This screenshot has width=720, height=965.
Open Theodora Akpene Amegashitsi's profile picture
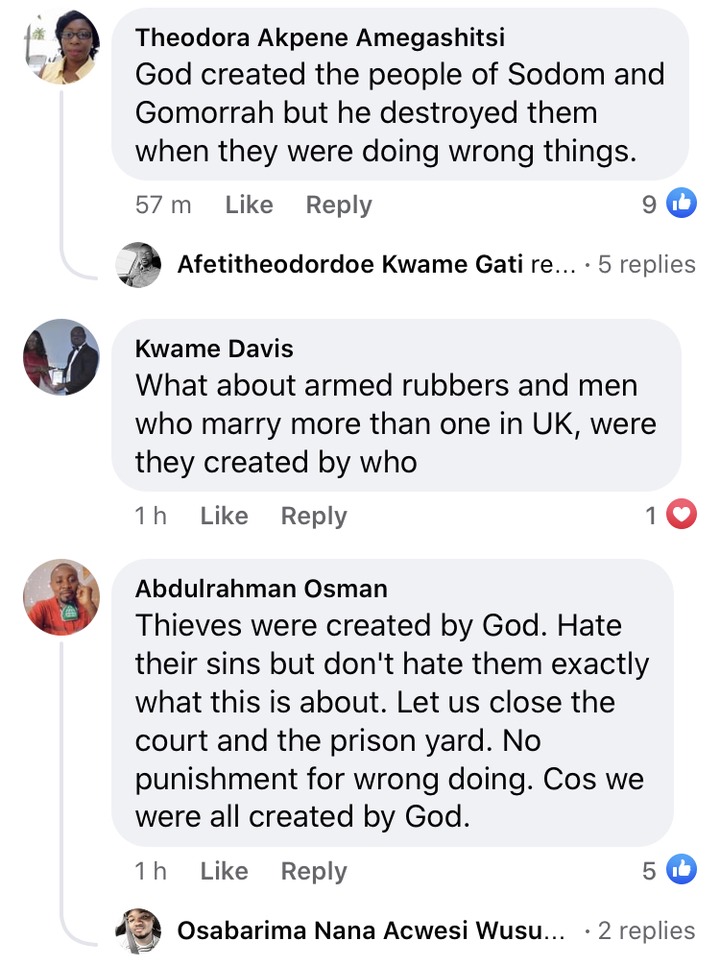(x=61, y=48)
